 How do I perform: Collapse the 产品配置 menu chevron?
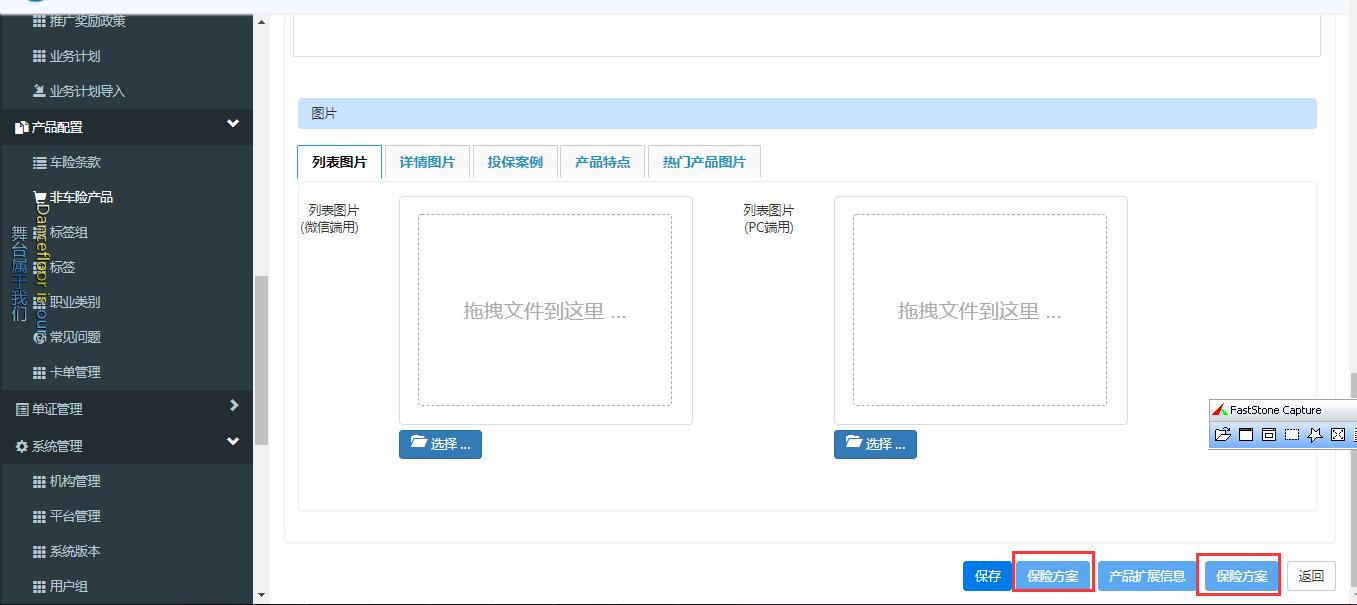(x=233, y=124)
